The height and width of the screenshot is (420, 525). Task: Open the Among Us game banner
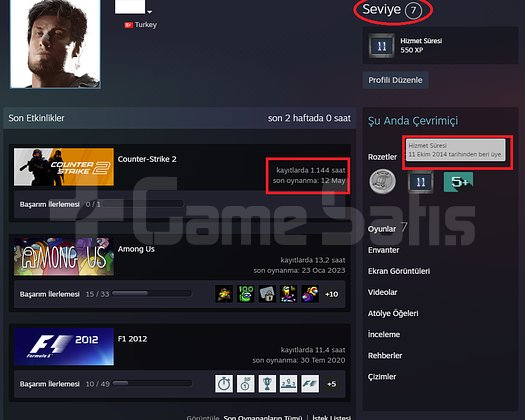click(64, 257)
